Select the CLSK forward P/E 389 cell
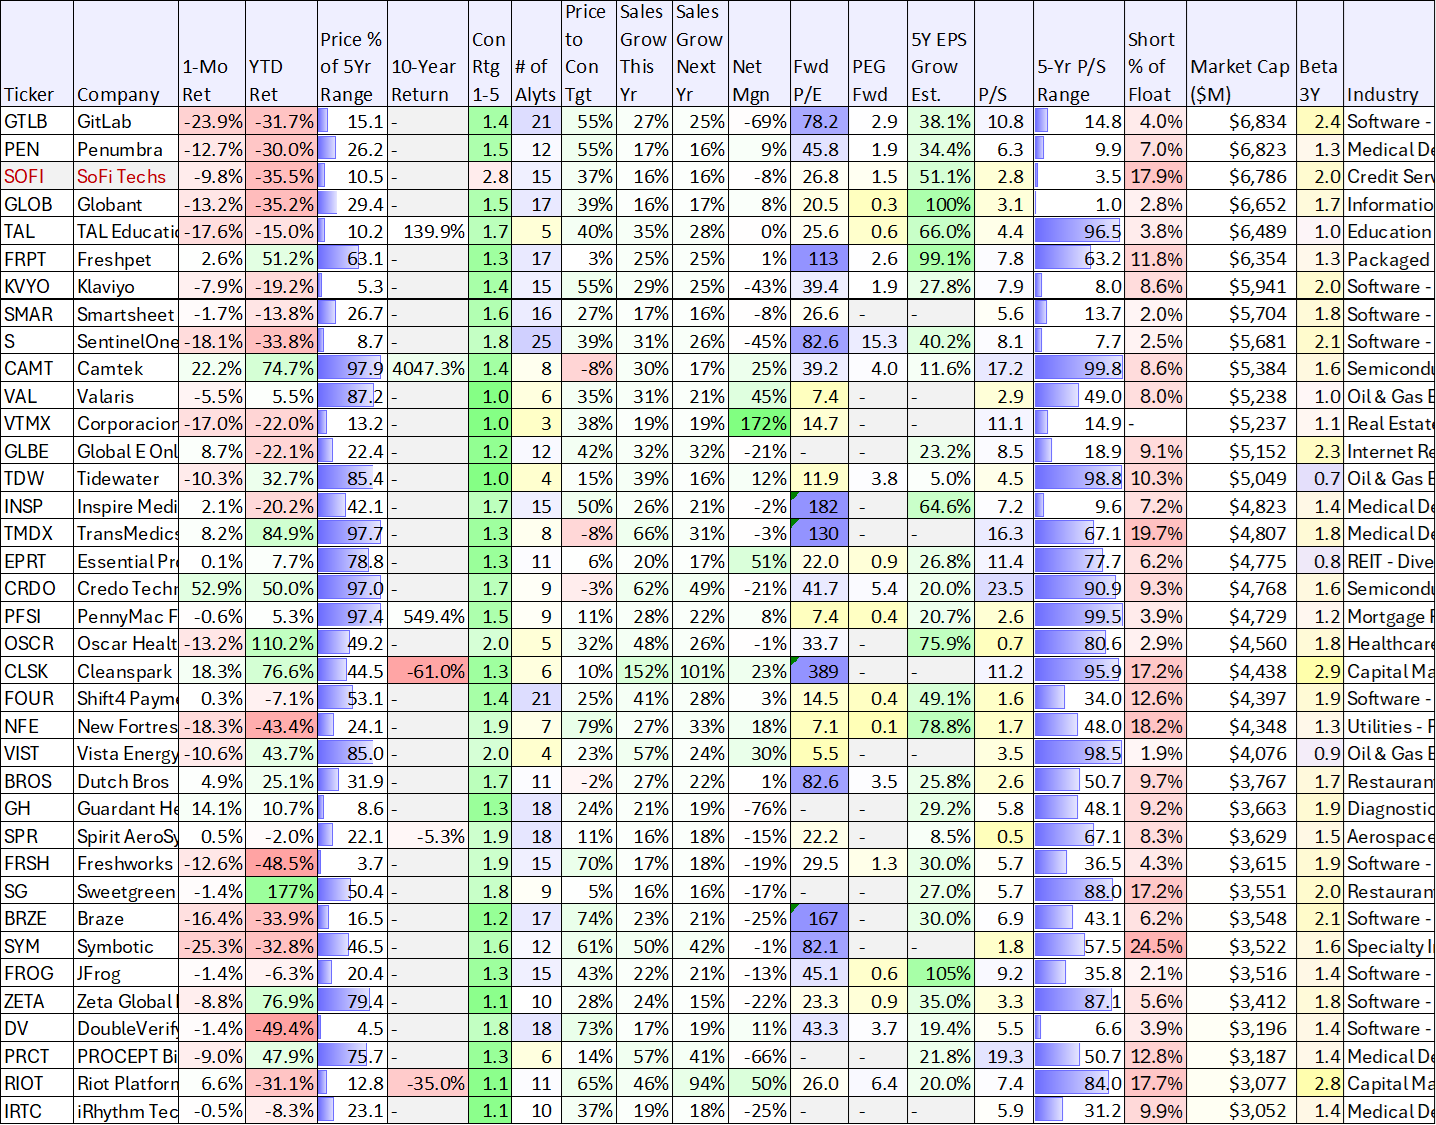Screen dimensions: 1436x1125 click(819, 672)
